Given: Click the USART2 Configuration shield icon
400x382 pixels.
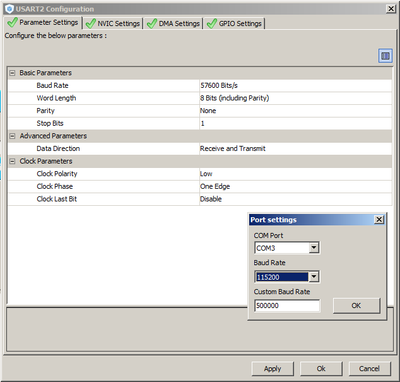Looking at the screenshot, I should 10,9.
